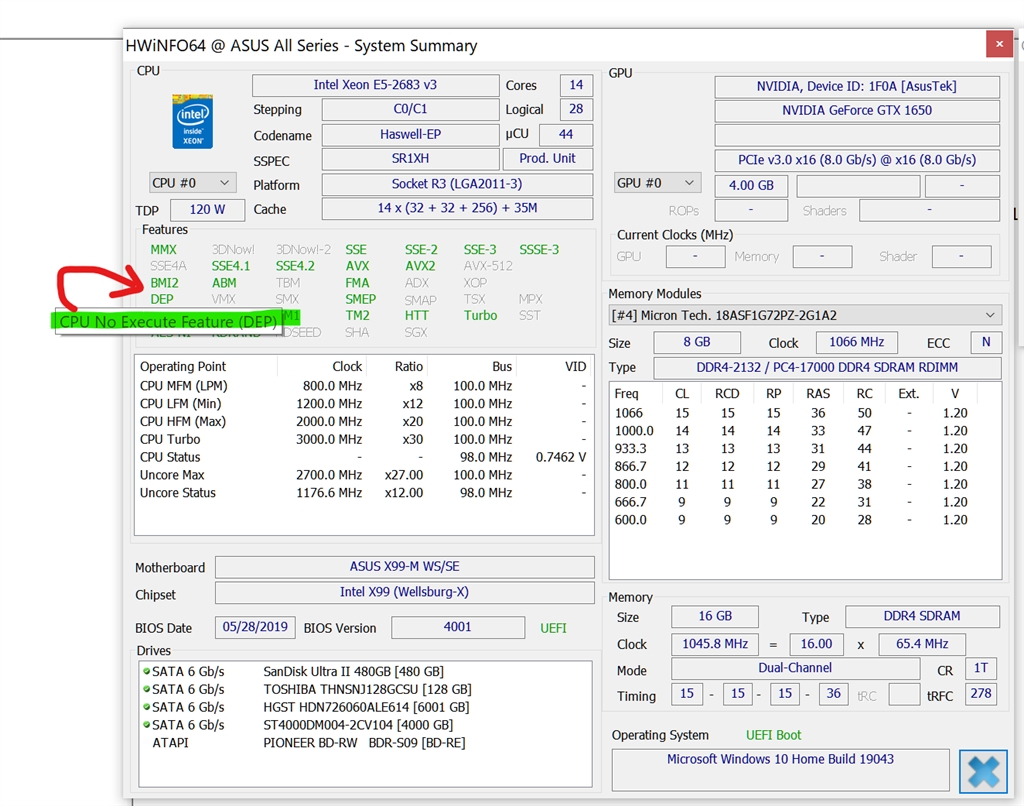Click green status dot beside ST4000DM004 drive
This screenshot has width=1024, height=806.
(x=147, y=725)
